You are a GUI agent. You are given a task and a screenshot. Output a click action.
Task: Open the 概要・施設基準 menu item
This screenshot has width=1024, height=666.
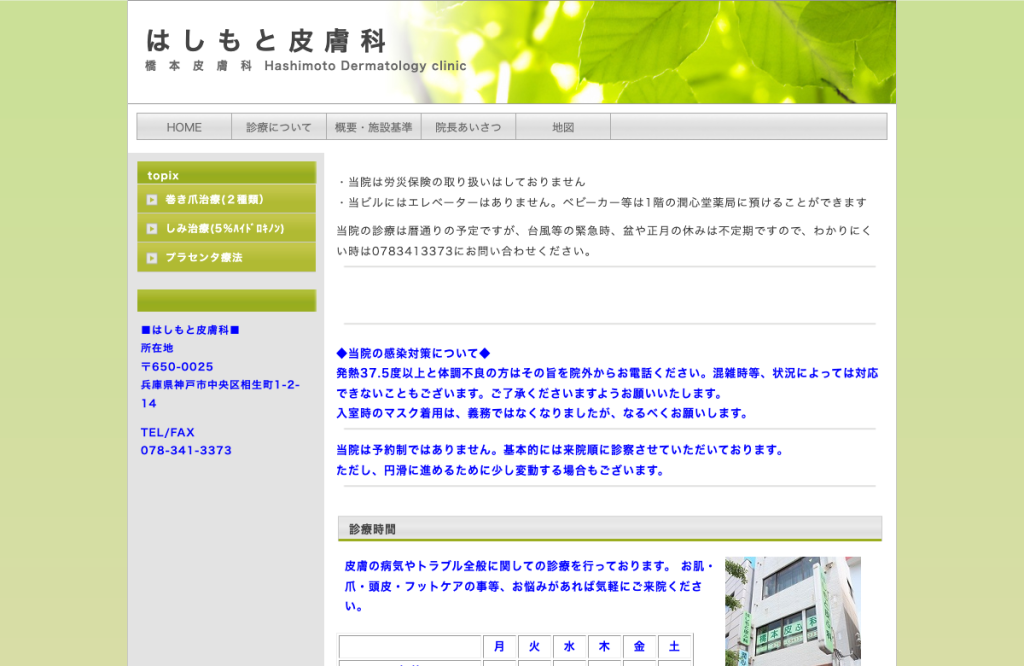pyautogui.click(x=374, y=127)
